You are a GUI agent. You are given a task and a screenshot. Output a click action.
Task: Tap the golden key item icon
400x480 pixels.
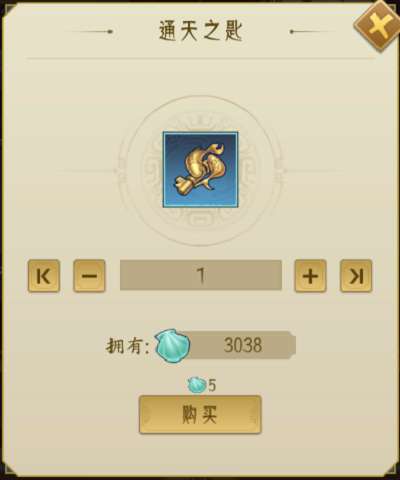[x=200, y=169]
